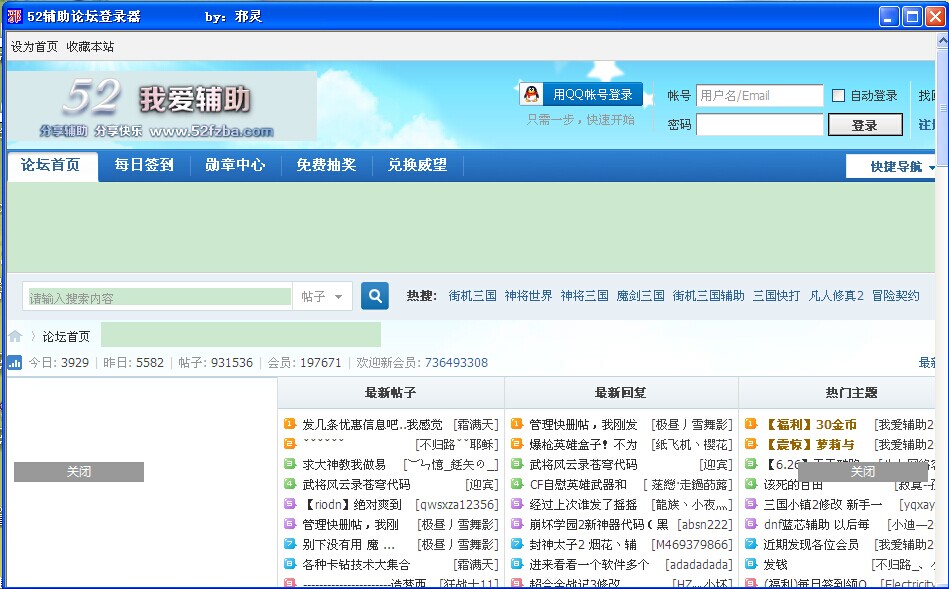949x589 pixels.
Task: Click the vertical scrollbar up arrow
Action: point(942,41)
